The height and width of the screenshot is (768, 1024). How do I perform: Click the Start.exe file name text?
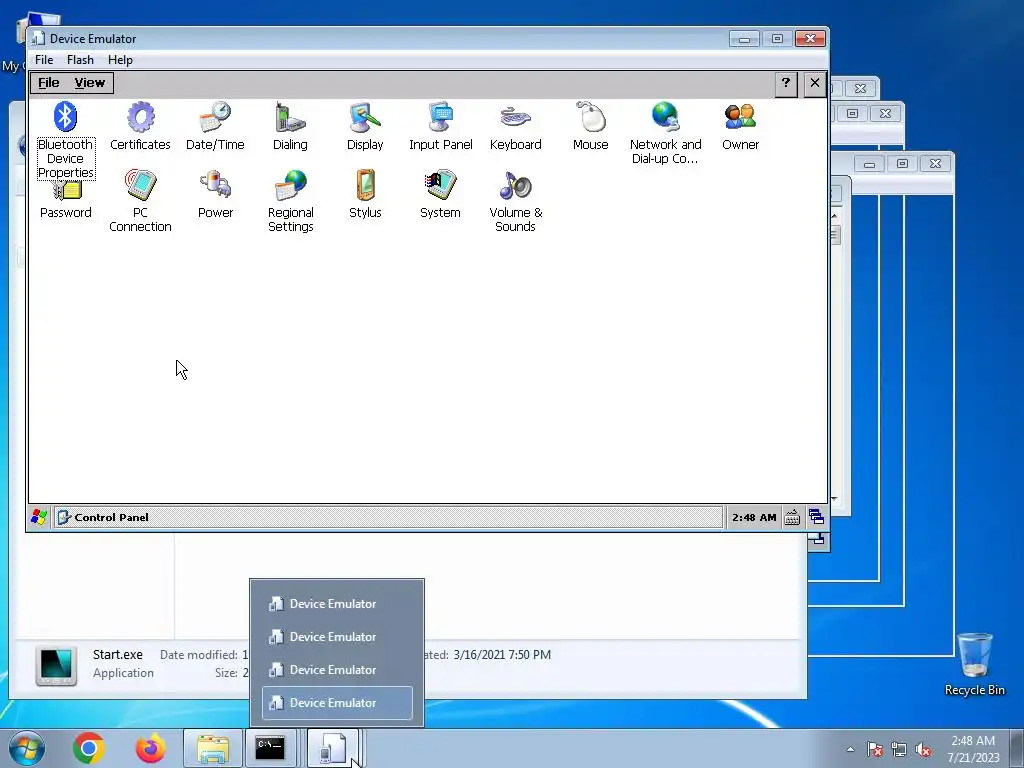coord(118,654)
